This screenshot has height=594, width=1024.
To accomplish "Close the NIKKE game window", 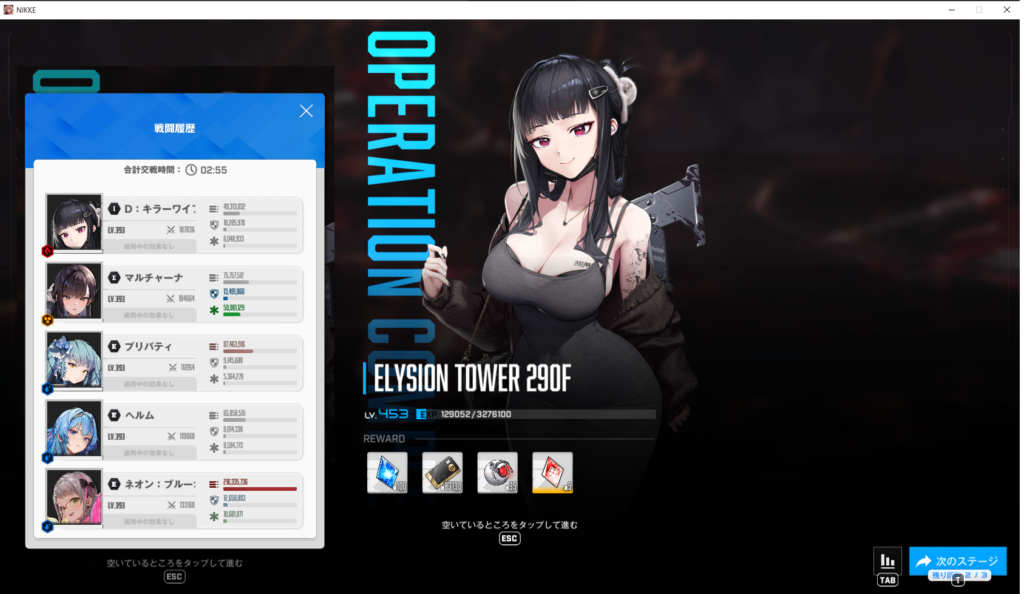I will 1006,10.
